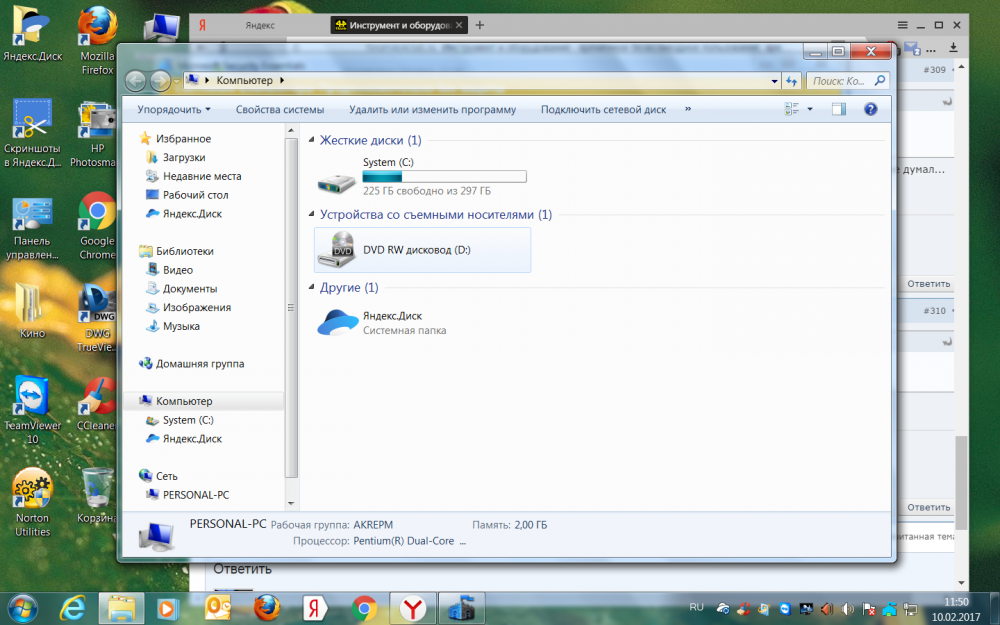Show more toolbar commands chevron
This screenshot has height=625, width=1000.
point(688,109)
